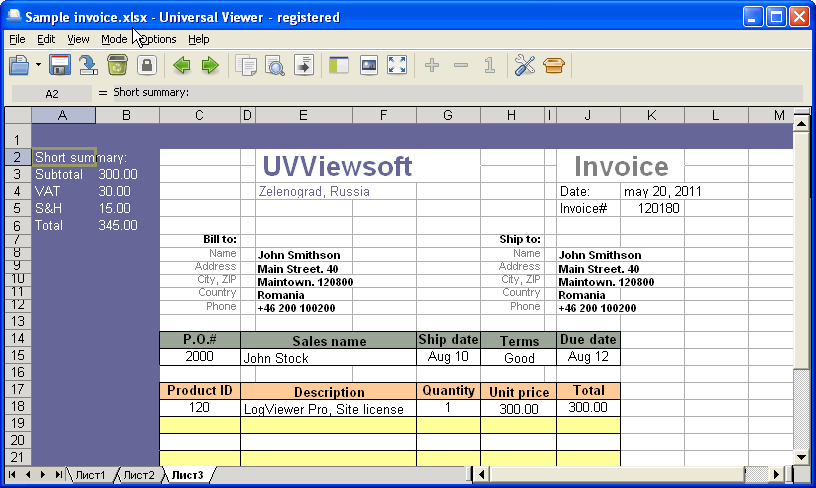Viewport: 816px width, 488px height.
Task: Click the horizontal scrollbar right arrow
Action: (x=776, y=474)
